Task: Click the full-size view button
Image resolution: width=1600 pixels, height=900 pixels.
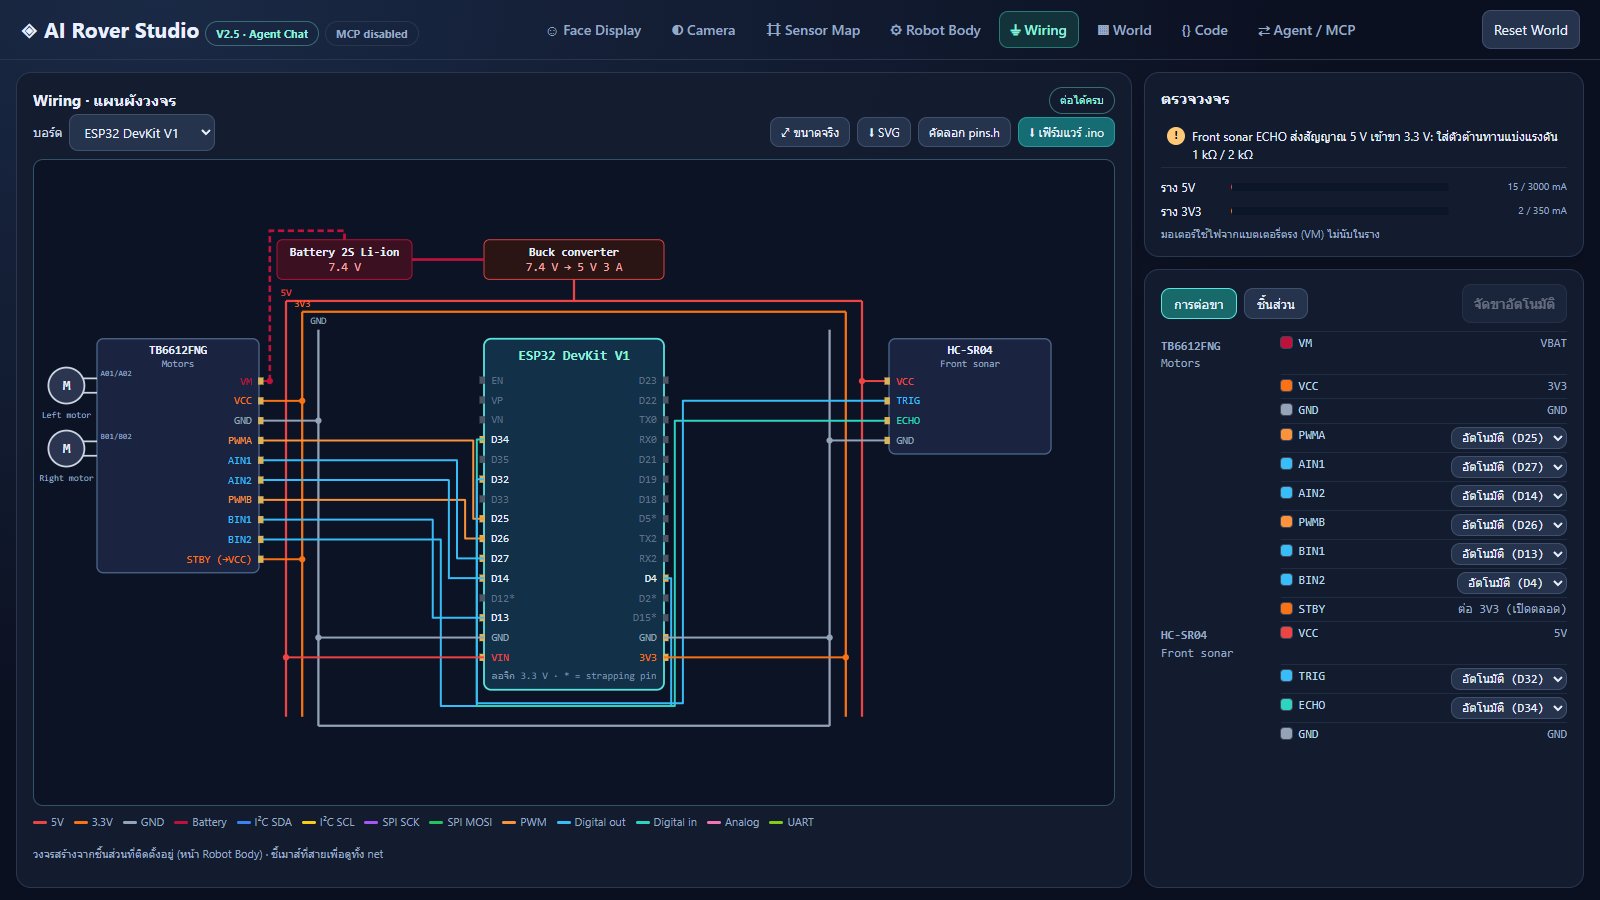Action: coord(810,132)
